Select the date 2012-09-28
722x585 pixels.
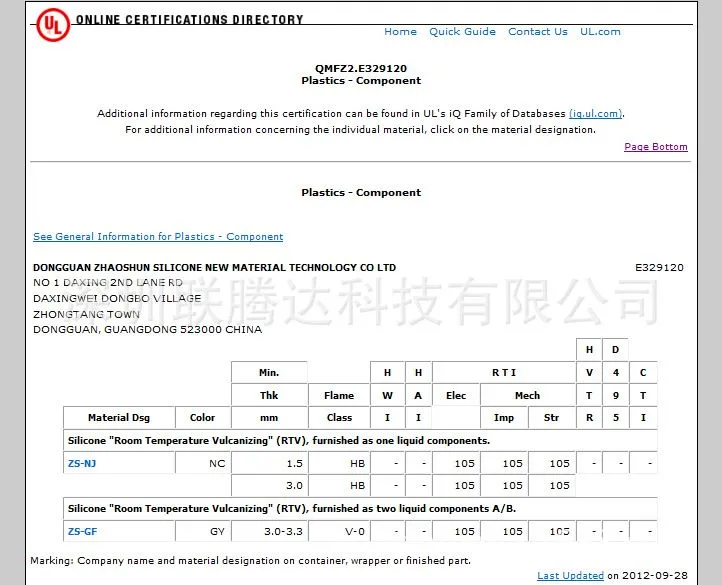pos(655,576)
